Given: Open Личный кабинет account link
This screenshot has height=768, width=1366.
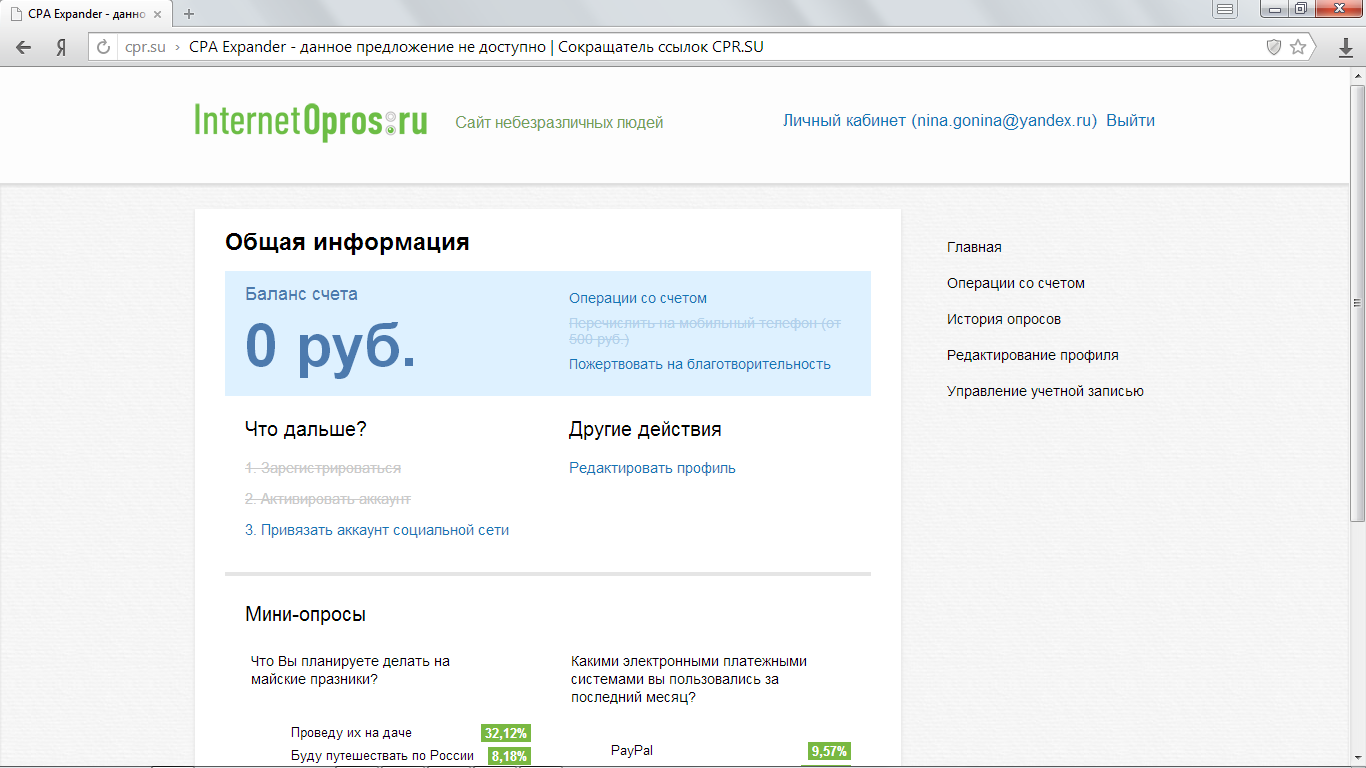Looking at the screenshot, I should tap(940, 120).
